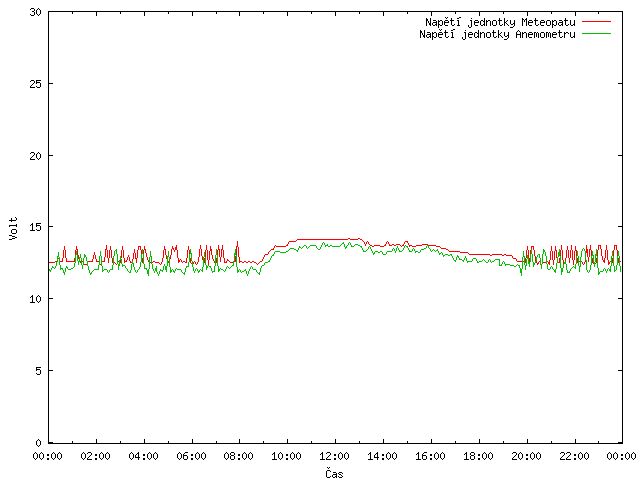Click the green legend line sample

tap(596, 33)
